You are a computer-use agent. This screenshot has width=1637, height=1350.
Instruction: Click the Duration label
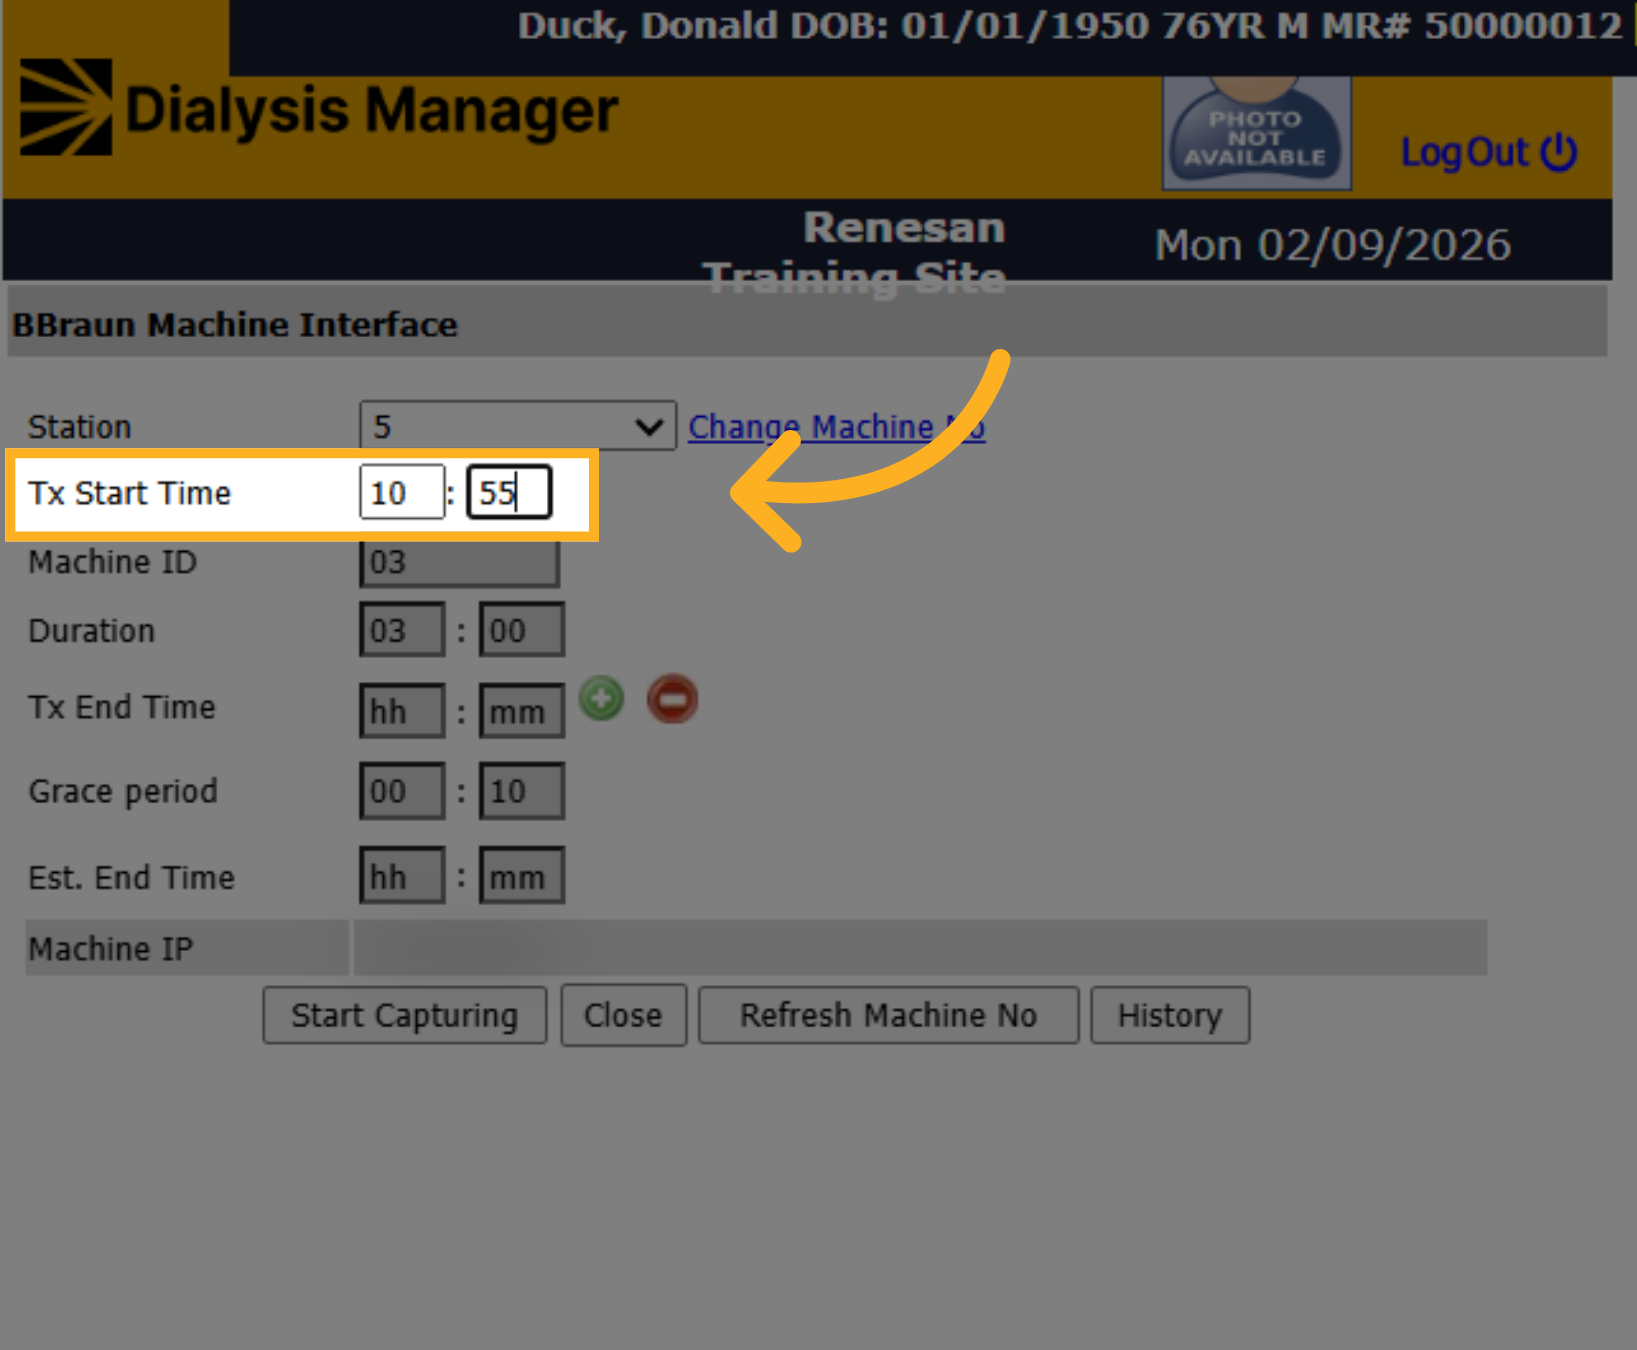(x=91, y=631)
